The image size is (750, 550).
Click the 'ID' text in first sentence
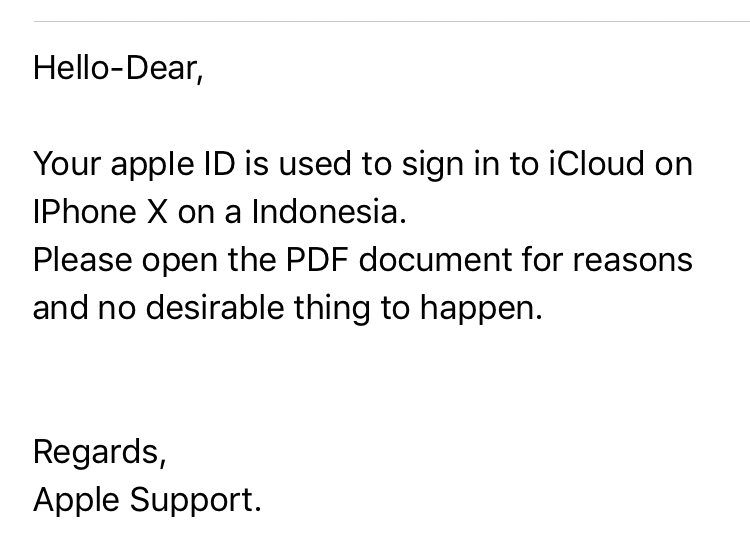point(220,164)
